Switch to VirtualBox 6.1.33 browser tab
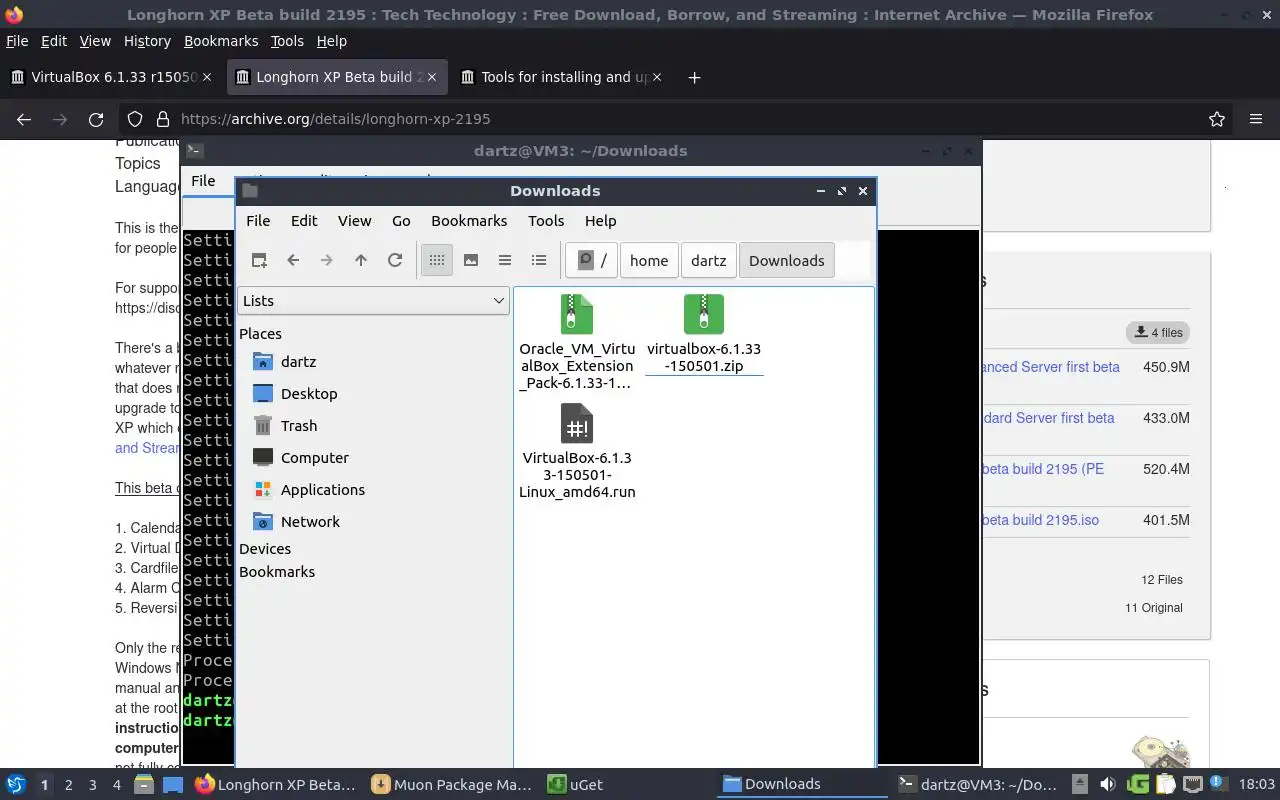The height and width of the screenshot is (800, 1280). pyautogui.click(x=110, y=77)
